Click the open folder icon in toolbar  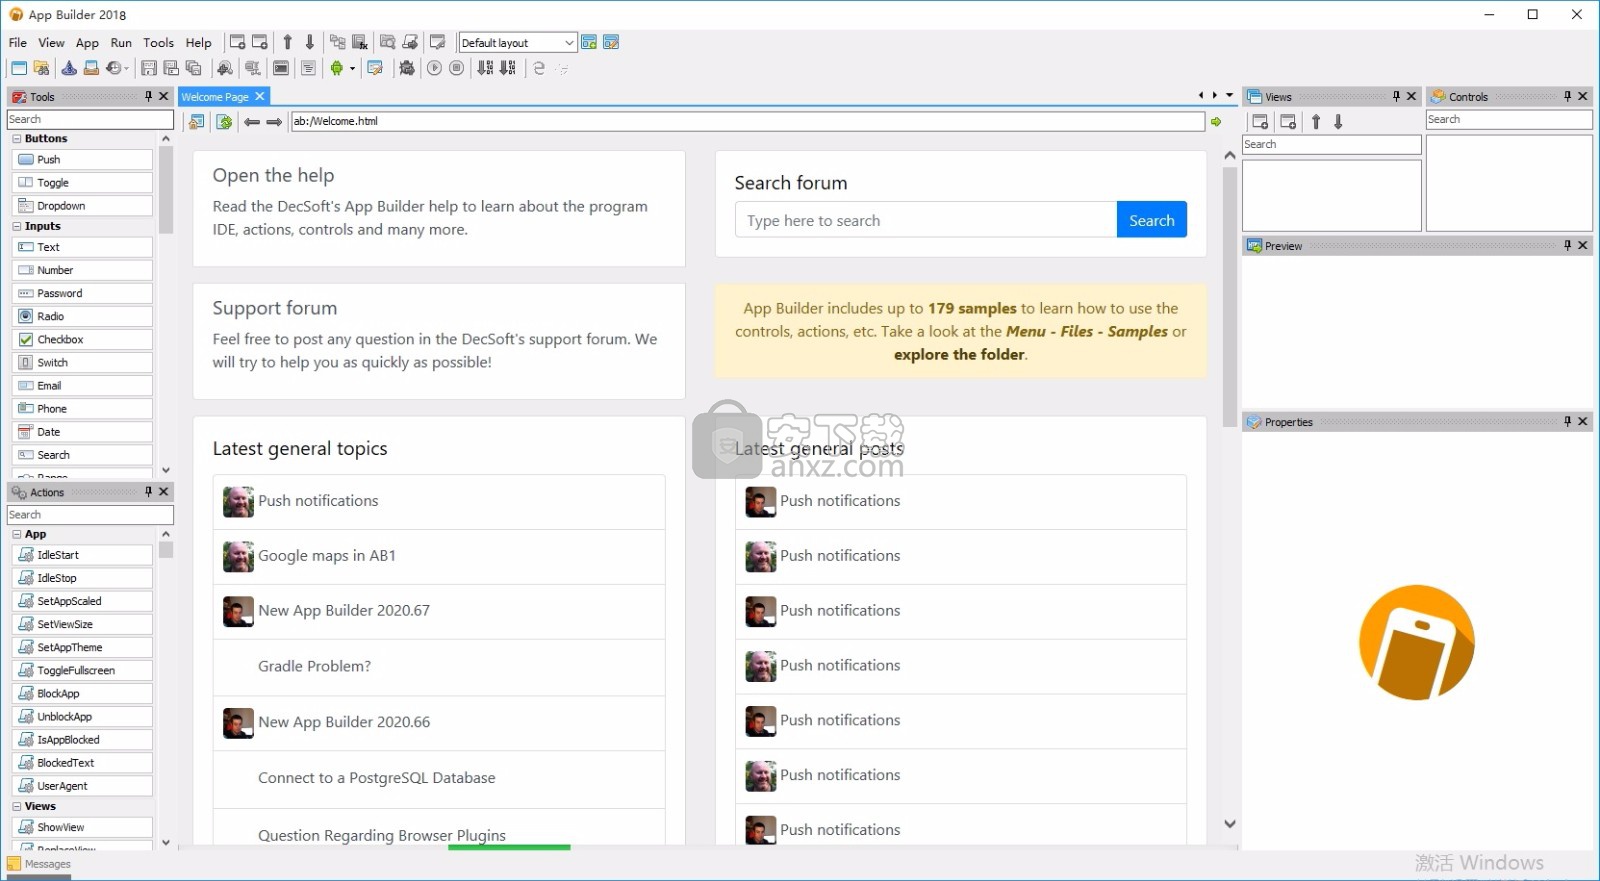(41, 68)
